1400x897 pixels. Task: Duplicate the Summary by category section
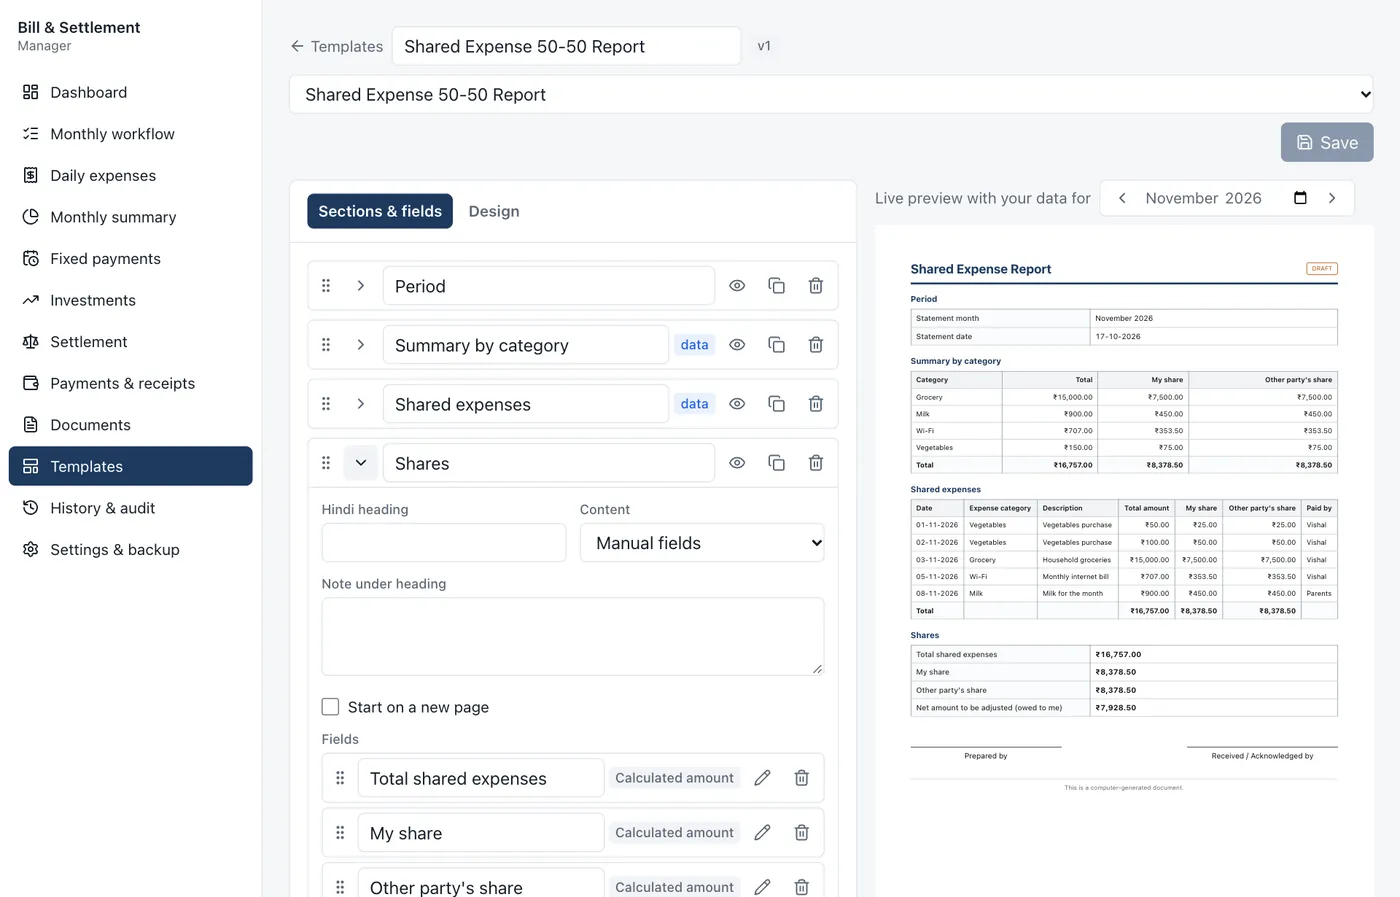(x=776, y=345)
